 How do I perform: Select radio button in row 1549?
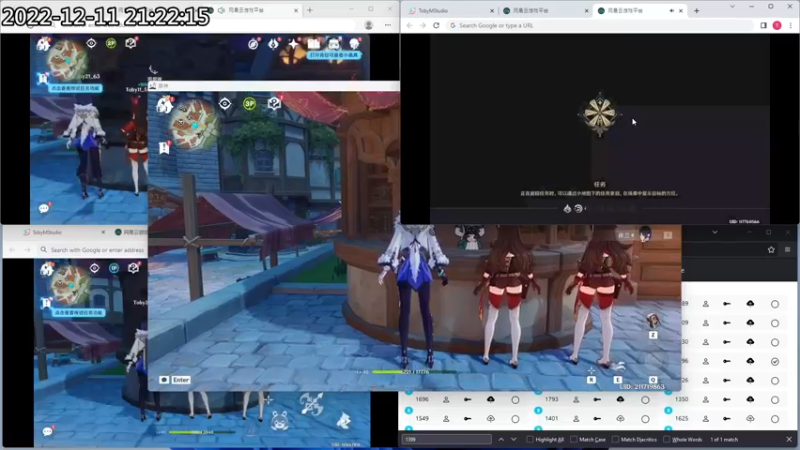(515, 419)
